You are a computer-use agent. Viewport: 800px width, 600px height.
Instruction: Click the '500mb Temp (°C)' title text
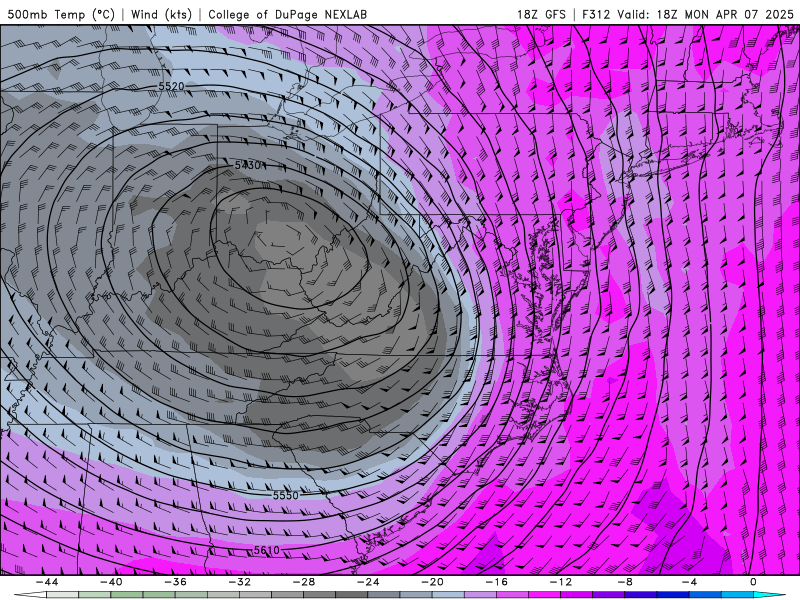pos(61,14)
